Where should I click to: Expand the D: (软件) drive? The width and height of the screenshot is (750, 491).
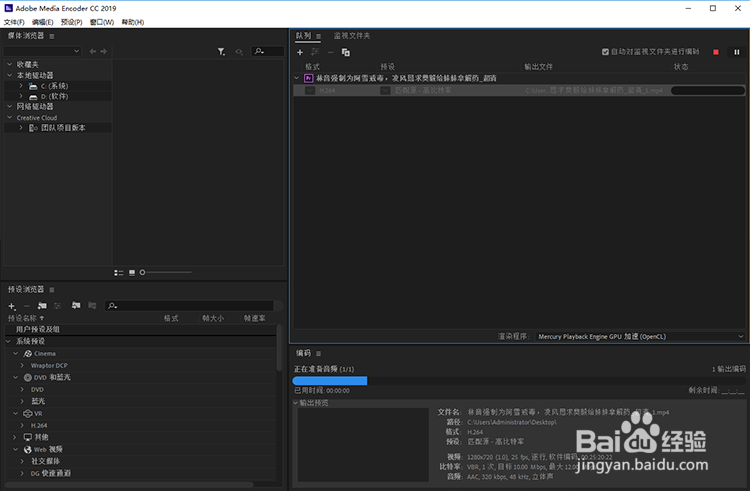click(x=21, y=96)
